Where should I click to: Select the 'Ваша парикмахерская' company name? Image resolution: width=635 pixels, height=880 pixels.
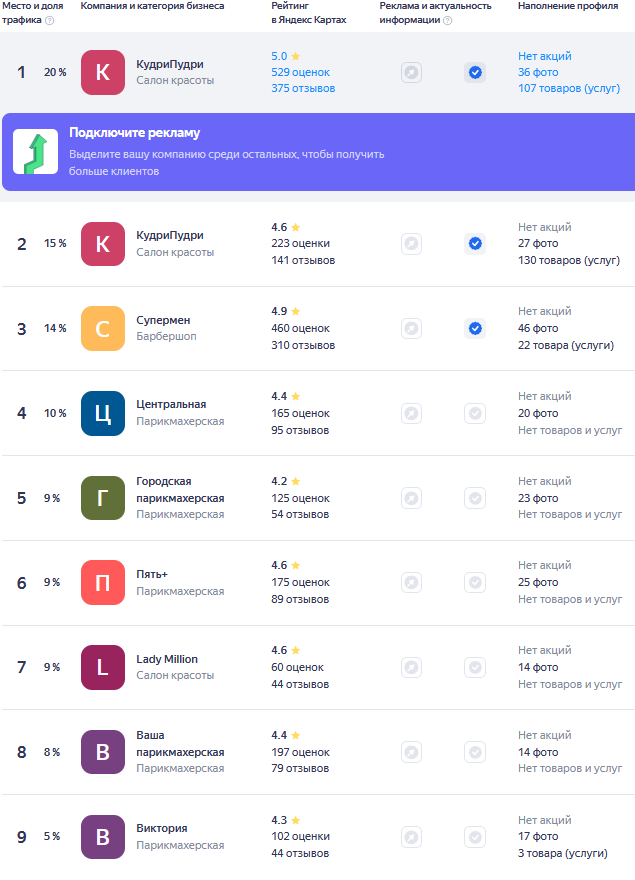[x=180, y=743]
